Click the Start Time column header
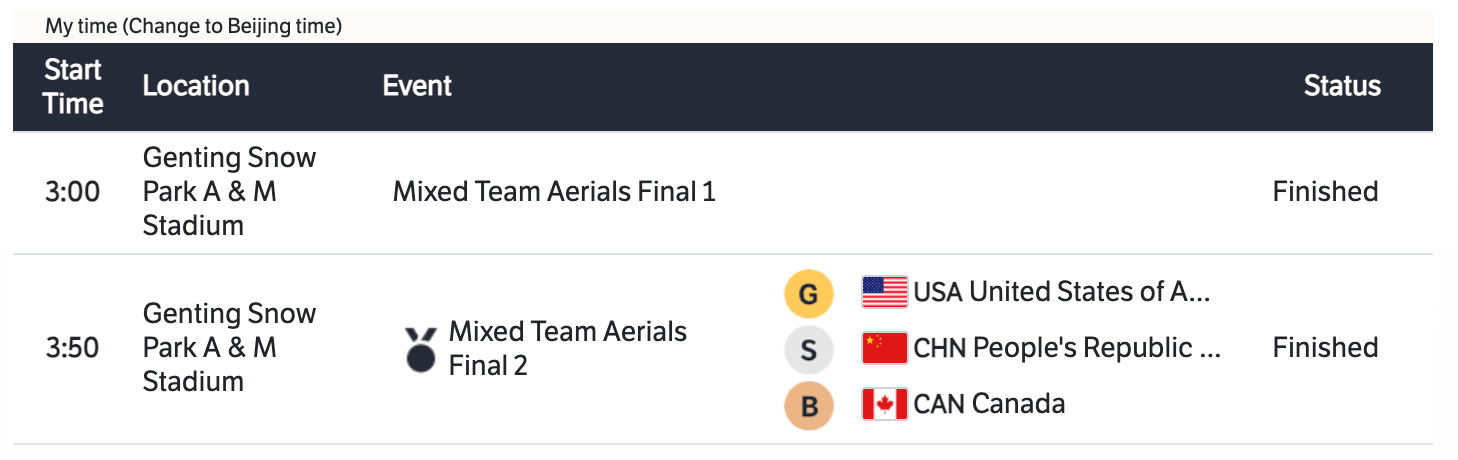This screenshot has height=460, width=1458. tap(74, 87)
